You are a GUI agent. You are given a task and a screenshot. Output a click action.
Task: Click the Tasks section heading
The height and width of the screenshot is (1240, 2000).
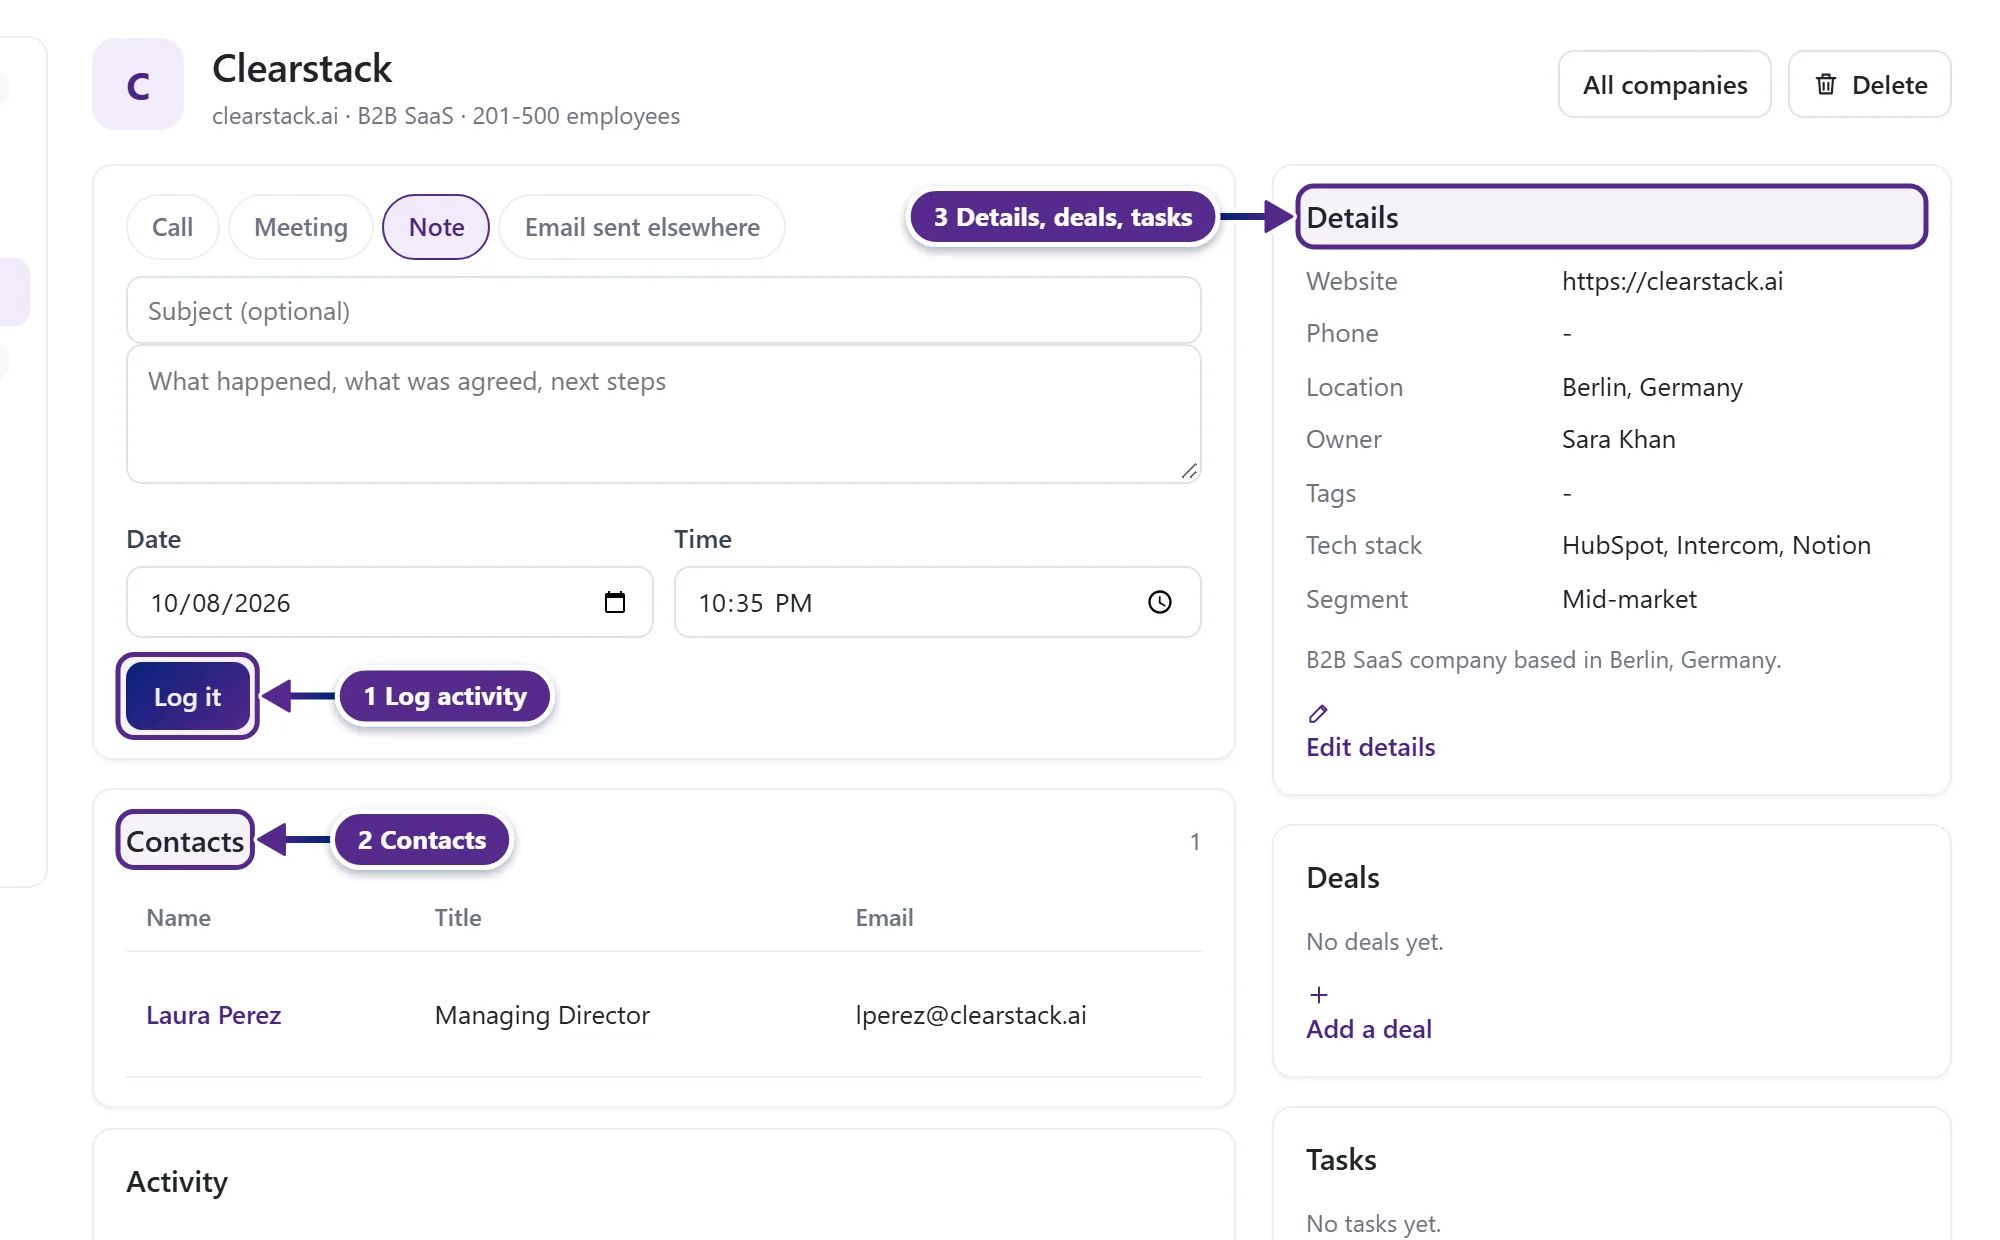tap(1341, 1159)
